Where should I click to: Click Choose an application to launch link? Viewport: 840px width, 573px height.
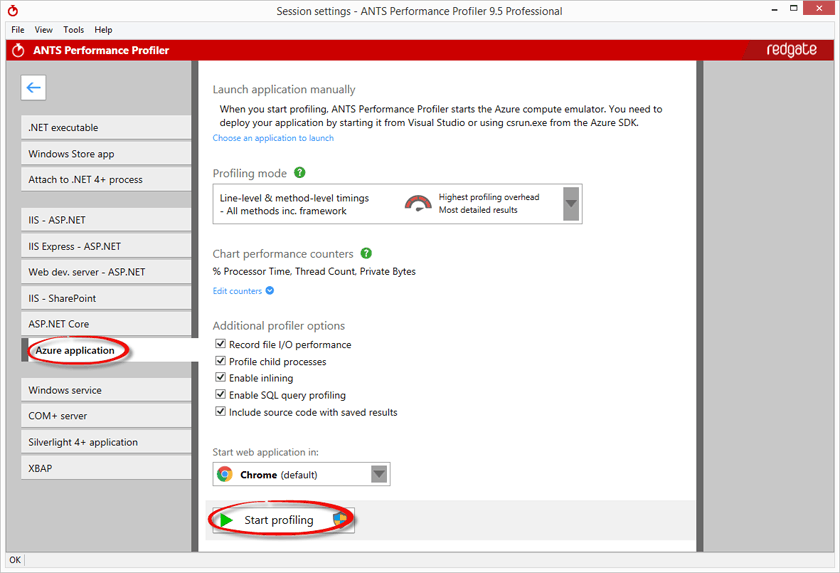[273, 138]
